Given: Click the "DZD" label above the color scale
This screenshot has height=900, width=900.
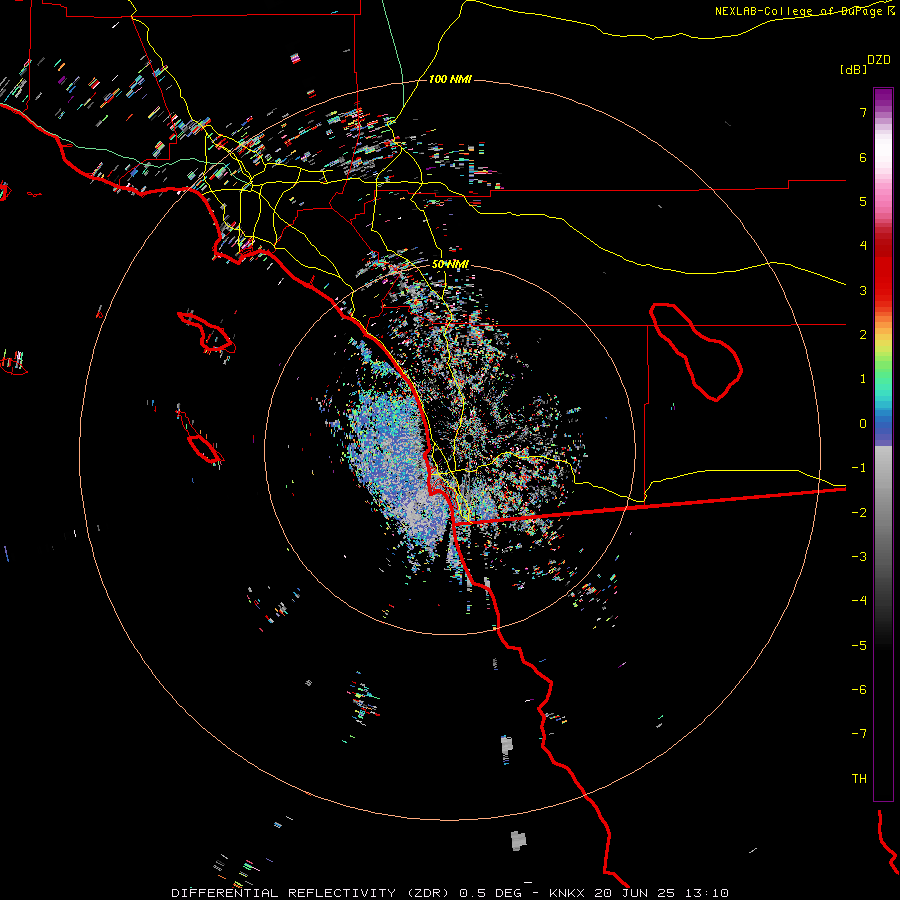Looking at the screenshot, I should tap(879, 60).
